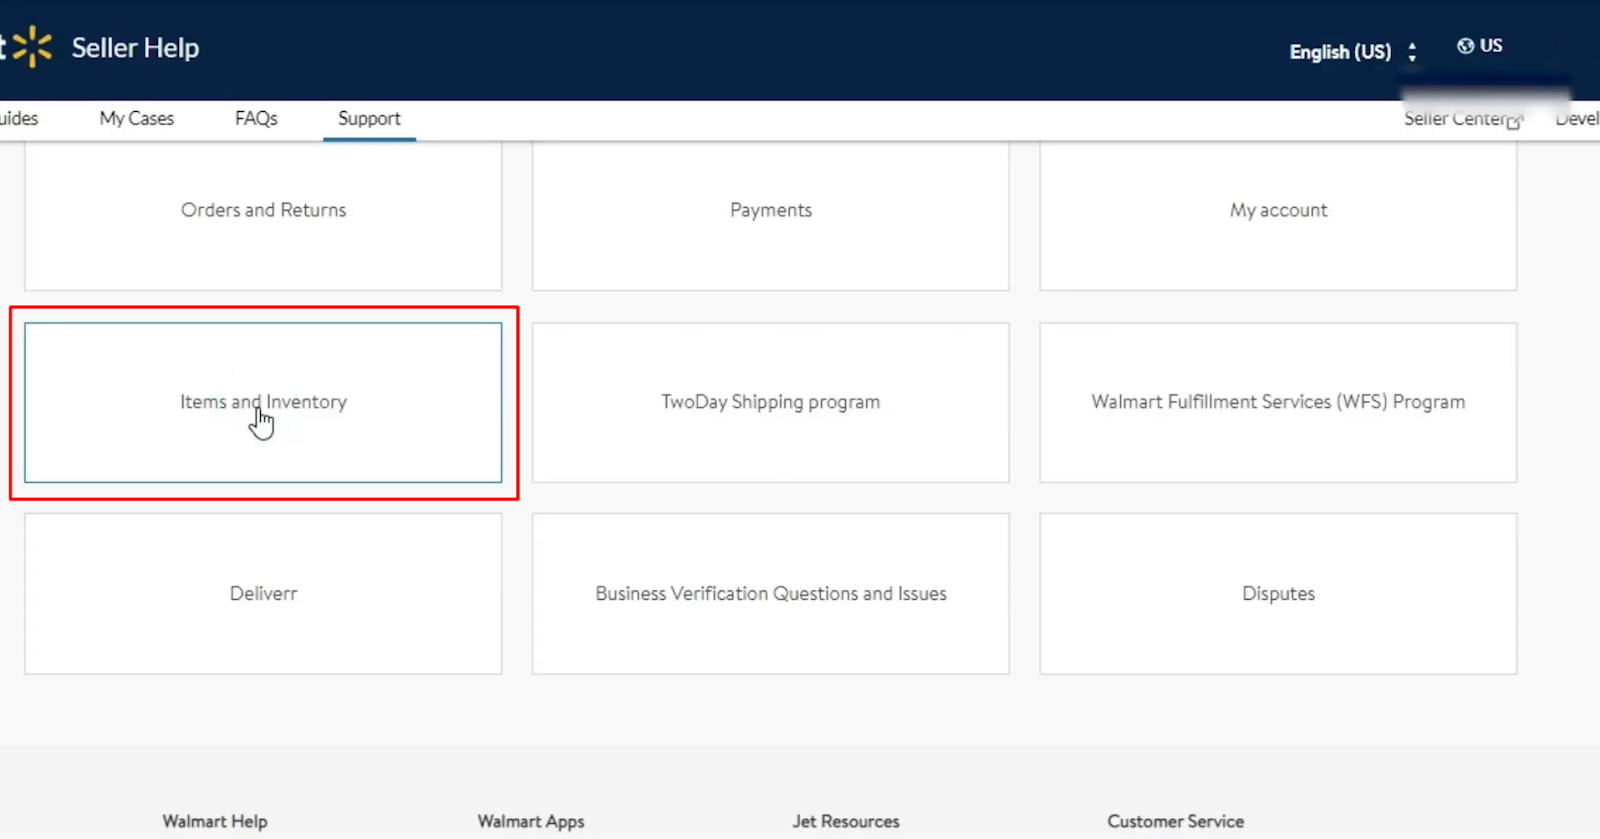
Task: Click the Walmart Help footer heading
Action: (x=215, y=821)
